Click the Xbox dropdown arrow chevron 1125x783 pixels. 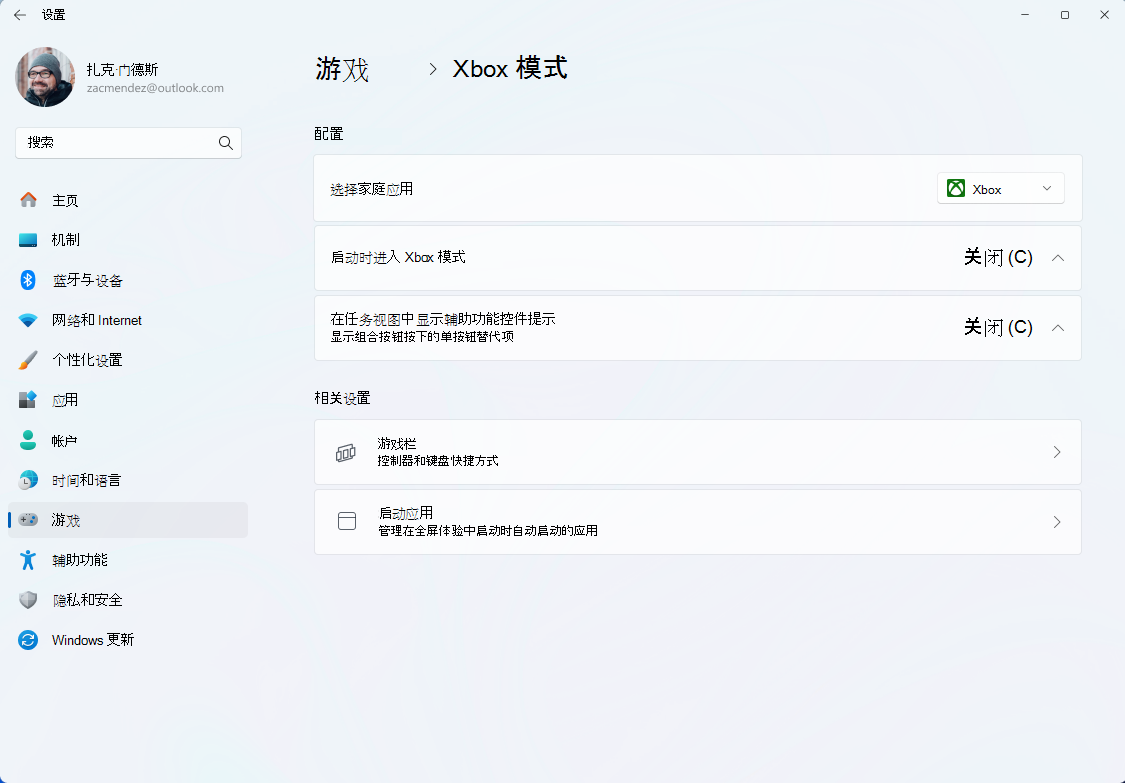point(1047,189)
